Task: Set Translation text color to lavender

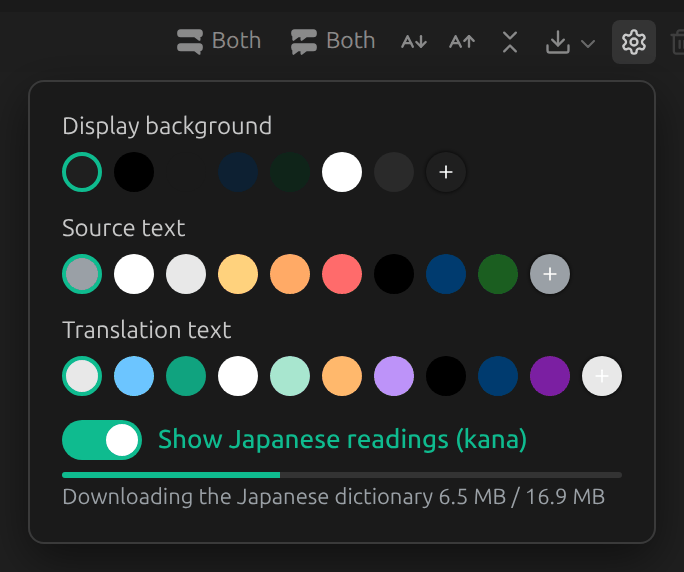Action: (394, 376)
